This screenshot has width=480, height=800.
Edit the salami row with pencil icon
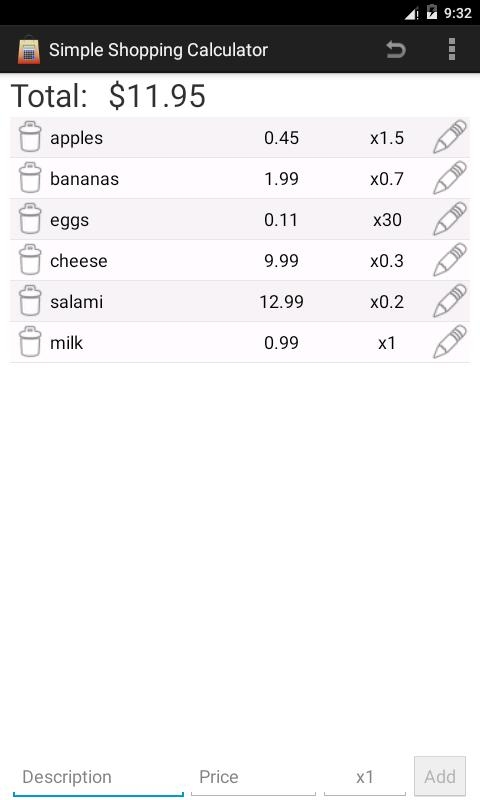(x=449, y=301)
